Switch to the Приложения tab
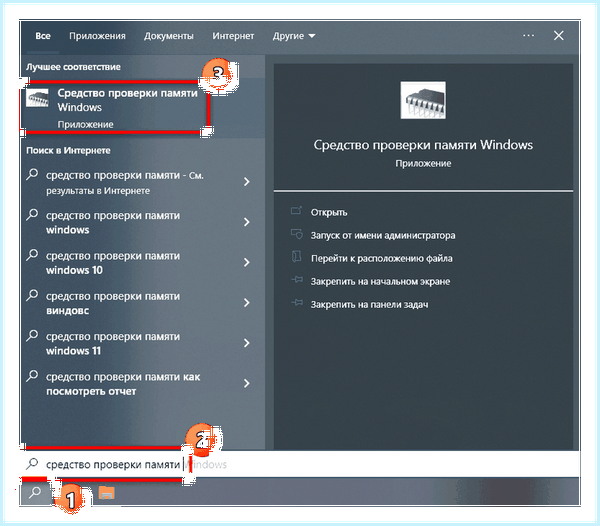This screenshot has height=526, width=600. (97, 36)
